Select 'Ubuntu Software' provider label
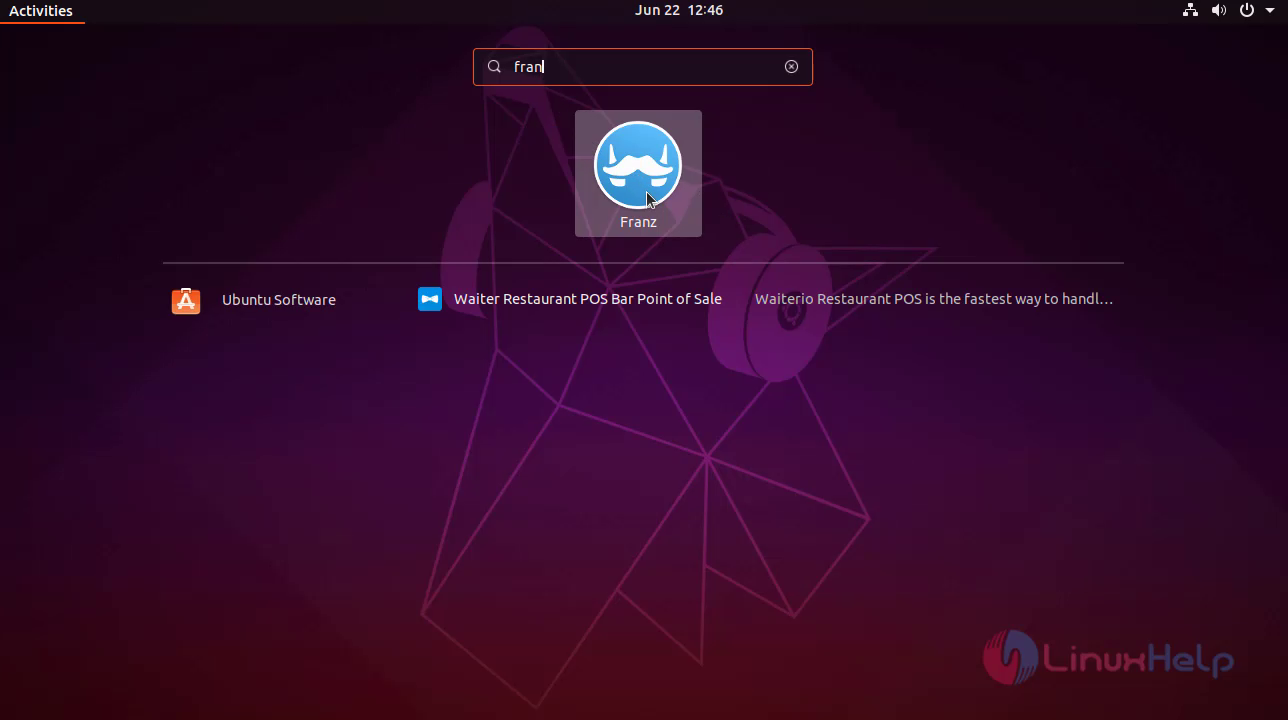 point(279,300)
